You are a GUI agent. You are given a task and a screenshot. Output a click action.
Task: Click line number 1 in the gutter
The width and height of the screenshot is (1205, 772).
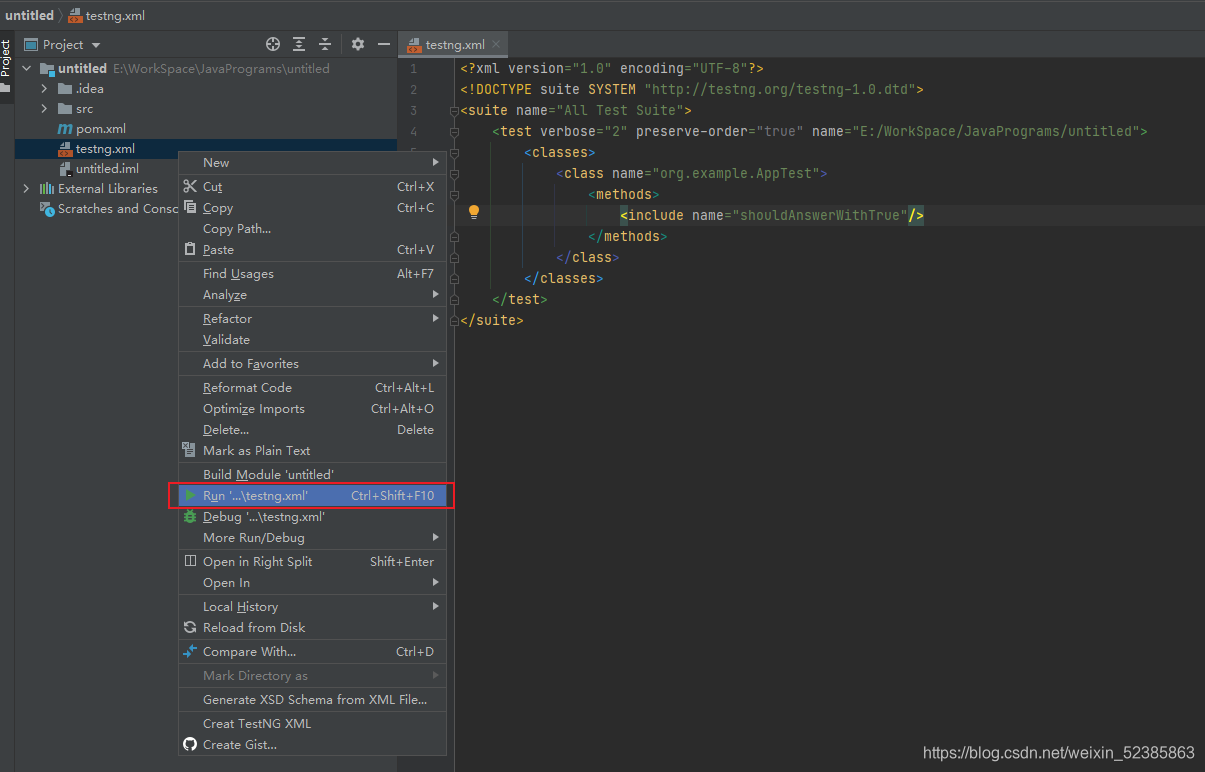point(414,68)
